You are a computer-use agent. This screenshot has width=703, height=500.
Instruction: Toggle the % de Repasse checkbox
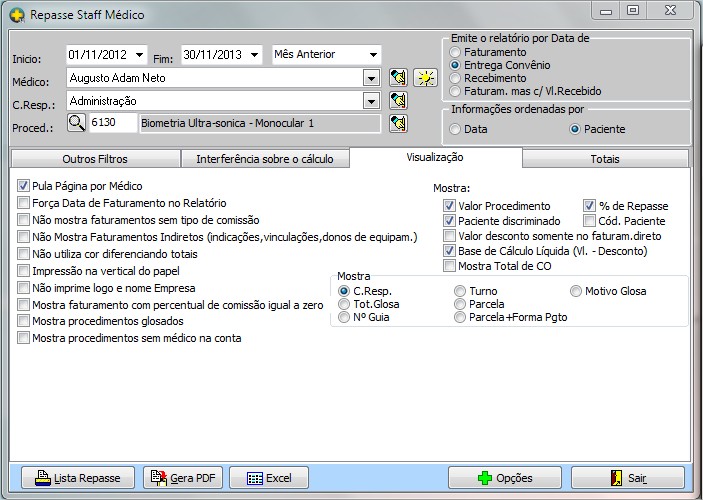coord(590,206)
